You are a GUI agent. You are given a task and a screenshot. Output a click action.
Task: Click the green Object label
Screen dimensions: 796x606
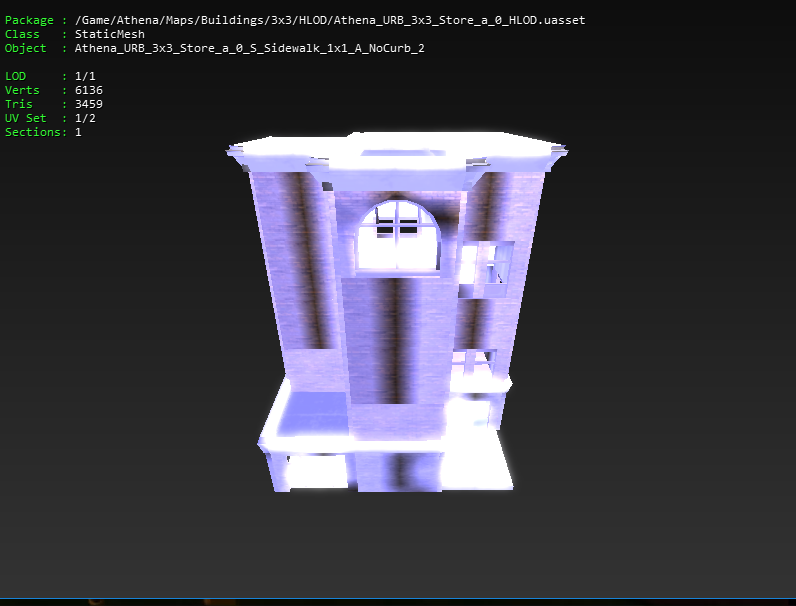(25, 48)
